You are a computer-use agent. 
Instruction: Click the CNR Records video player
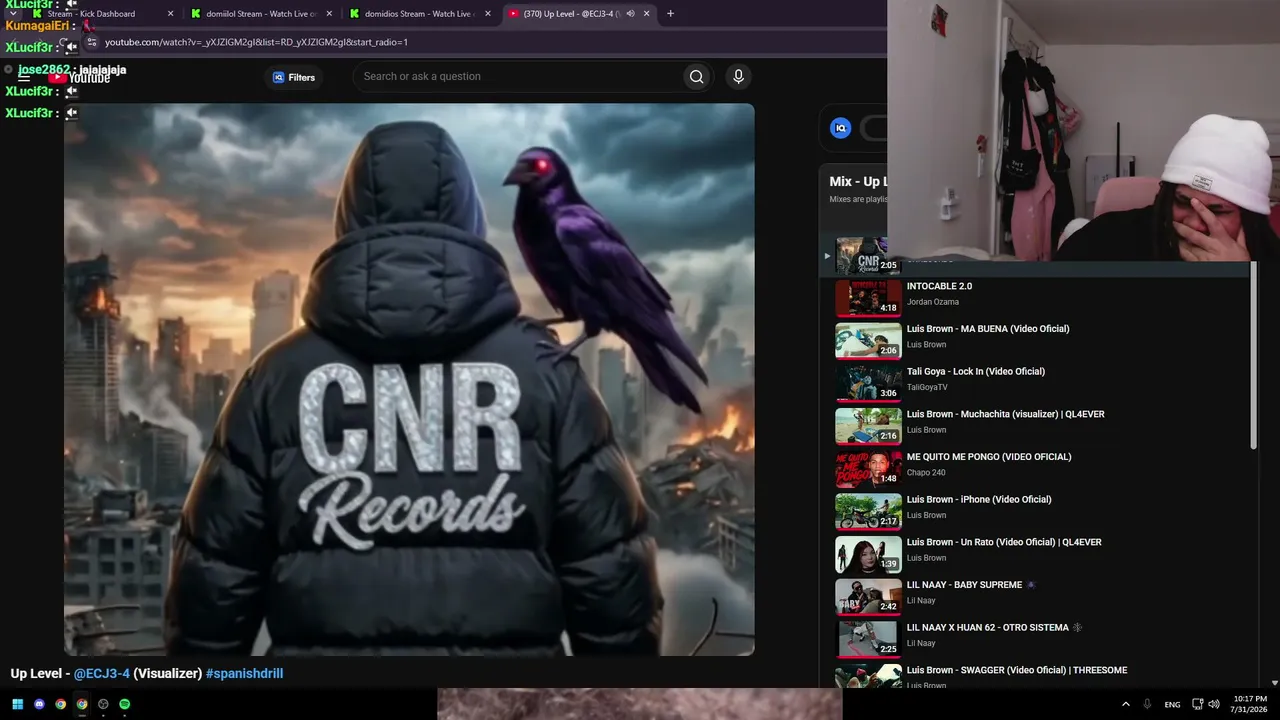[409, 379]
